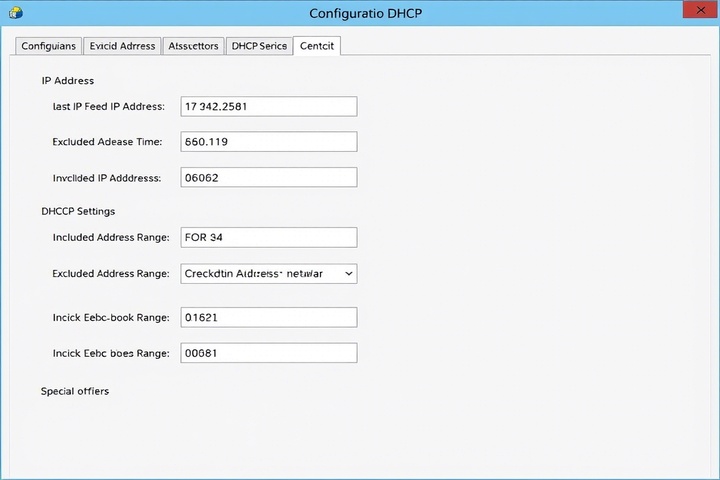This screenshot has height=480, width=720.
Task: Click the Configuratio DHCP title bar text
Action: [366, 13]
